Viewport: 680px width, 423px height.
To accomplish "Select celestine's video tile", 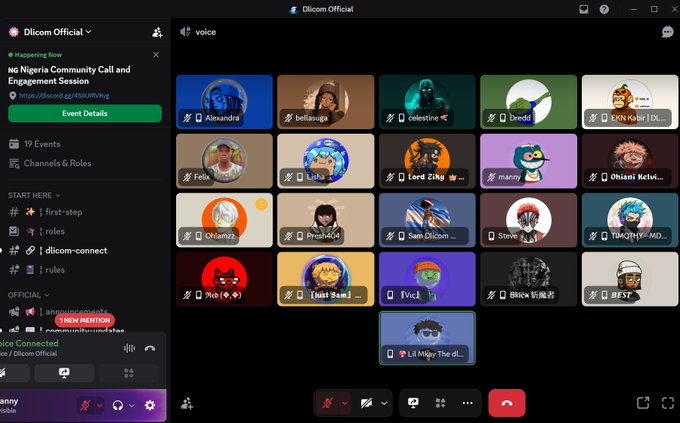I will click(427, 102).
